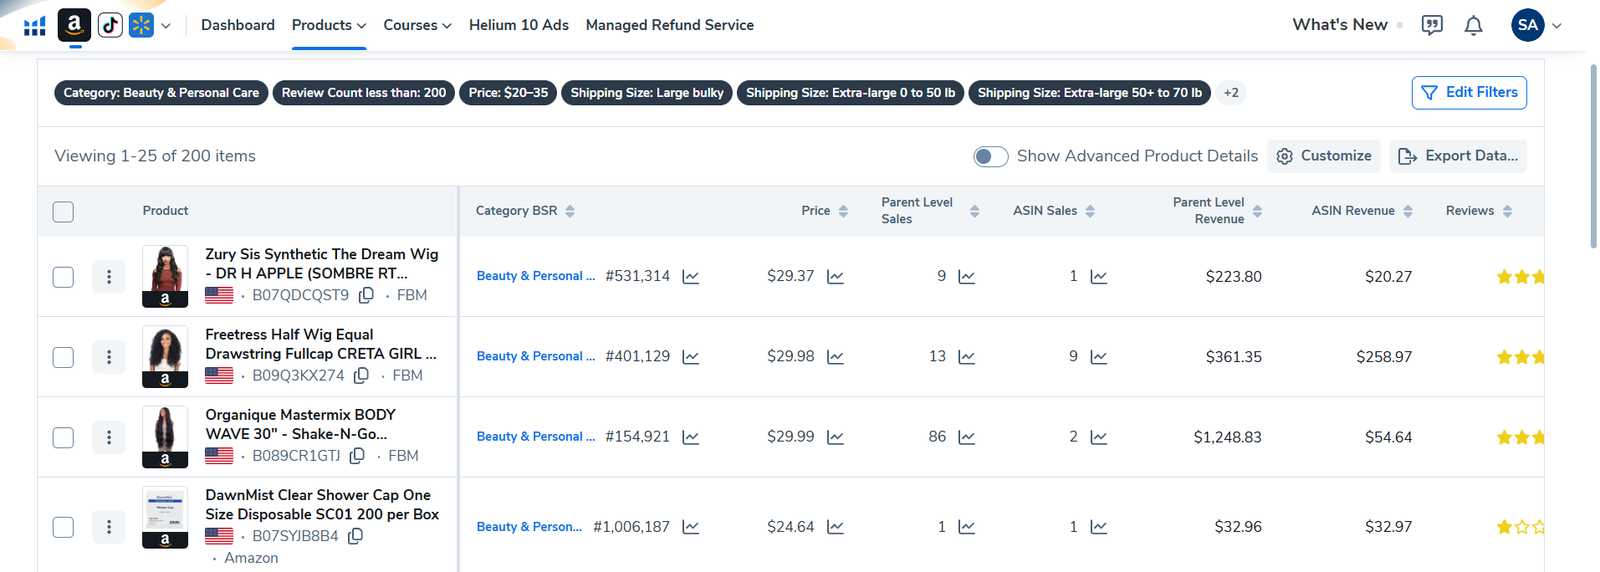The height and width of the screenshot is (572, 1600).
Task: Check the Organique Mastermix row checkbox
Action: (x=63, y=438)
